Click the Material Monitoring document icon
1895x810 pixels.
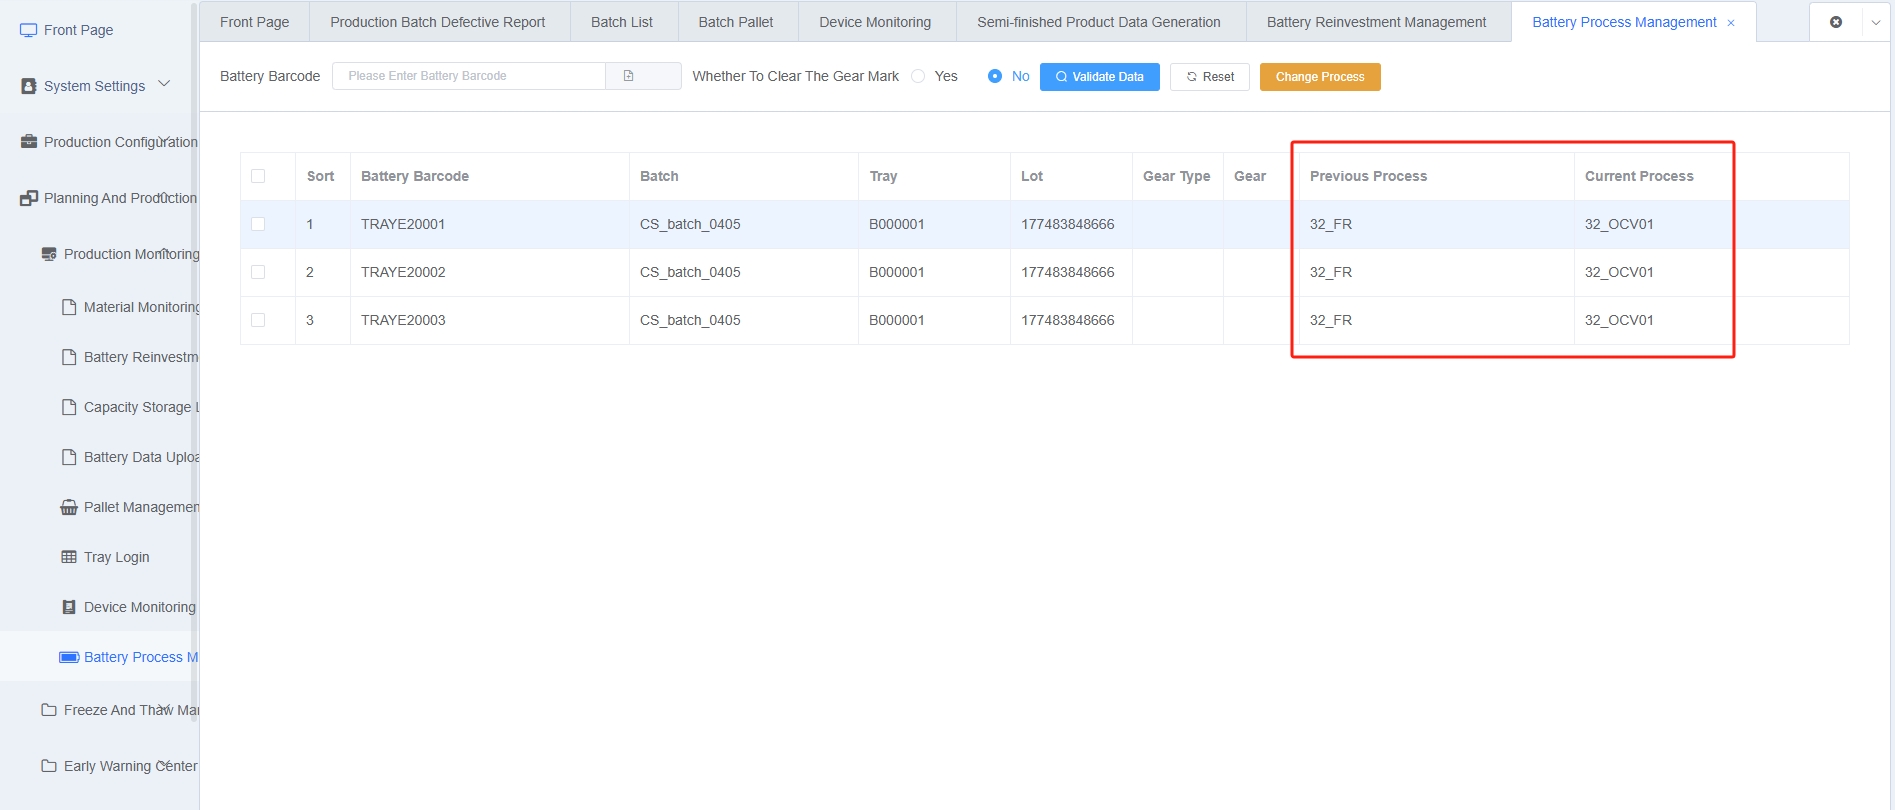pyautogui.click(x=69, y=307)
